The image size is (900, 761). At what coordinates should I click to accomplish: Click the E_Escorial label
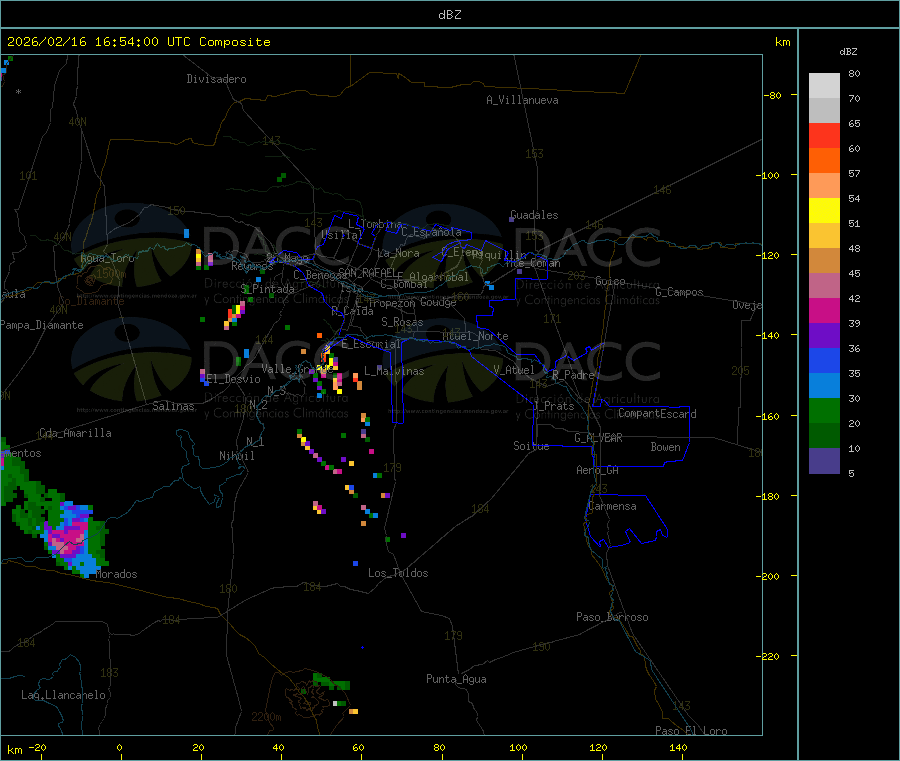[x=370, y=344]
